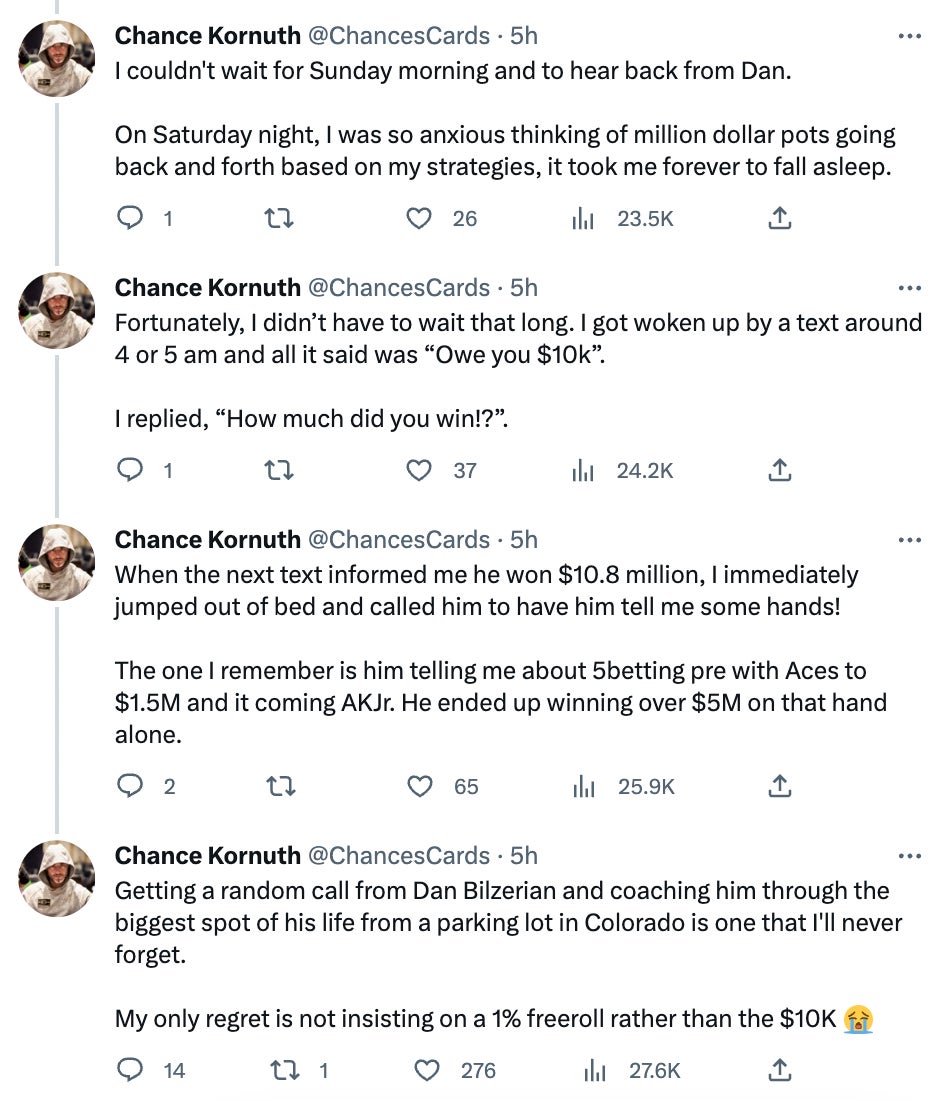Open more options on the last tweet
Viewport: 940px width, 1100px height.
909,856
